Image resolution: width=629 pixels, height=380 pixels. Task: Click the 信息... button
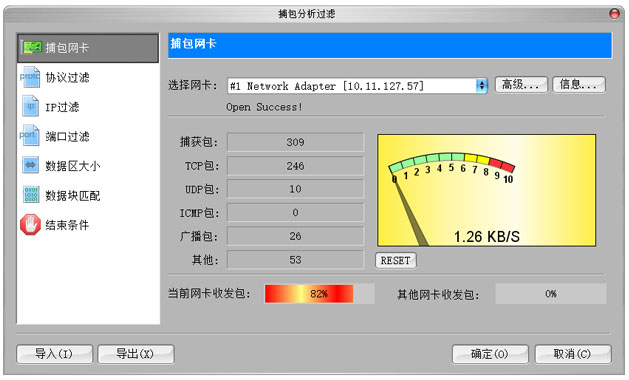578,85
